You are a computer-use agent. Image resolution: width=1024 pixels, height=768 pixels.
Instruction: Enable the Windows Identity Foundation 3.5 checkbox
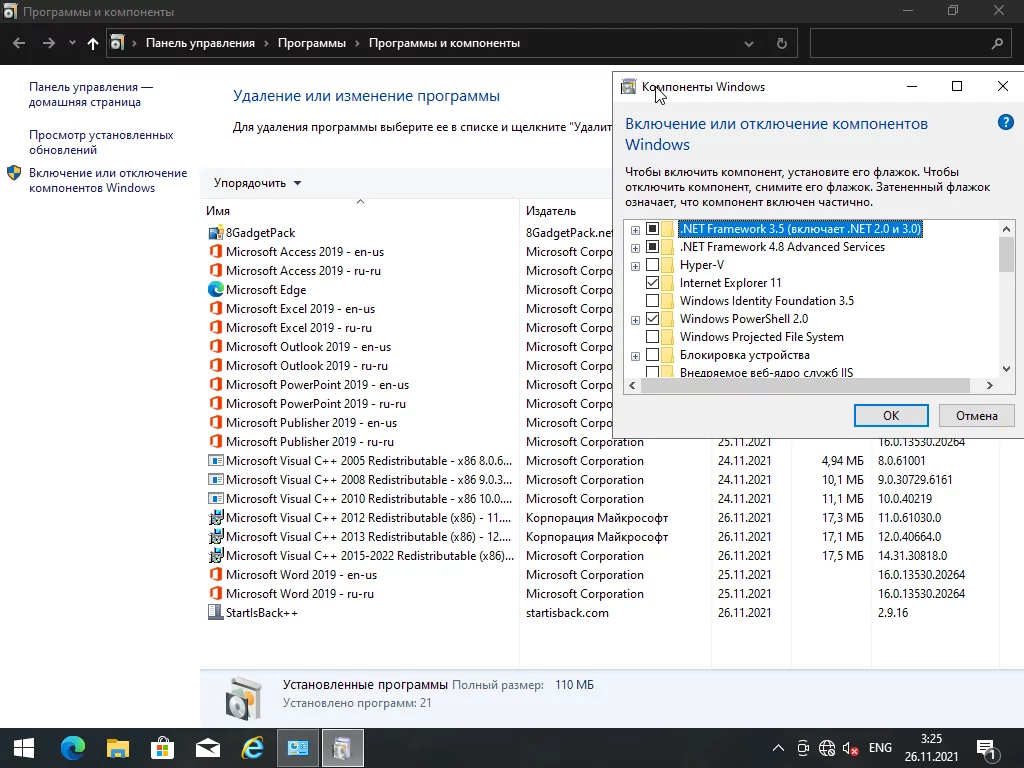[x=652, y=300]
